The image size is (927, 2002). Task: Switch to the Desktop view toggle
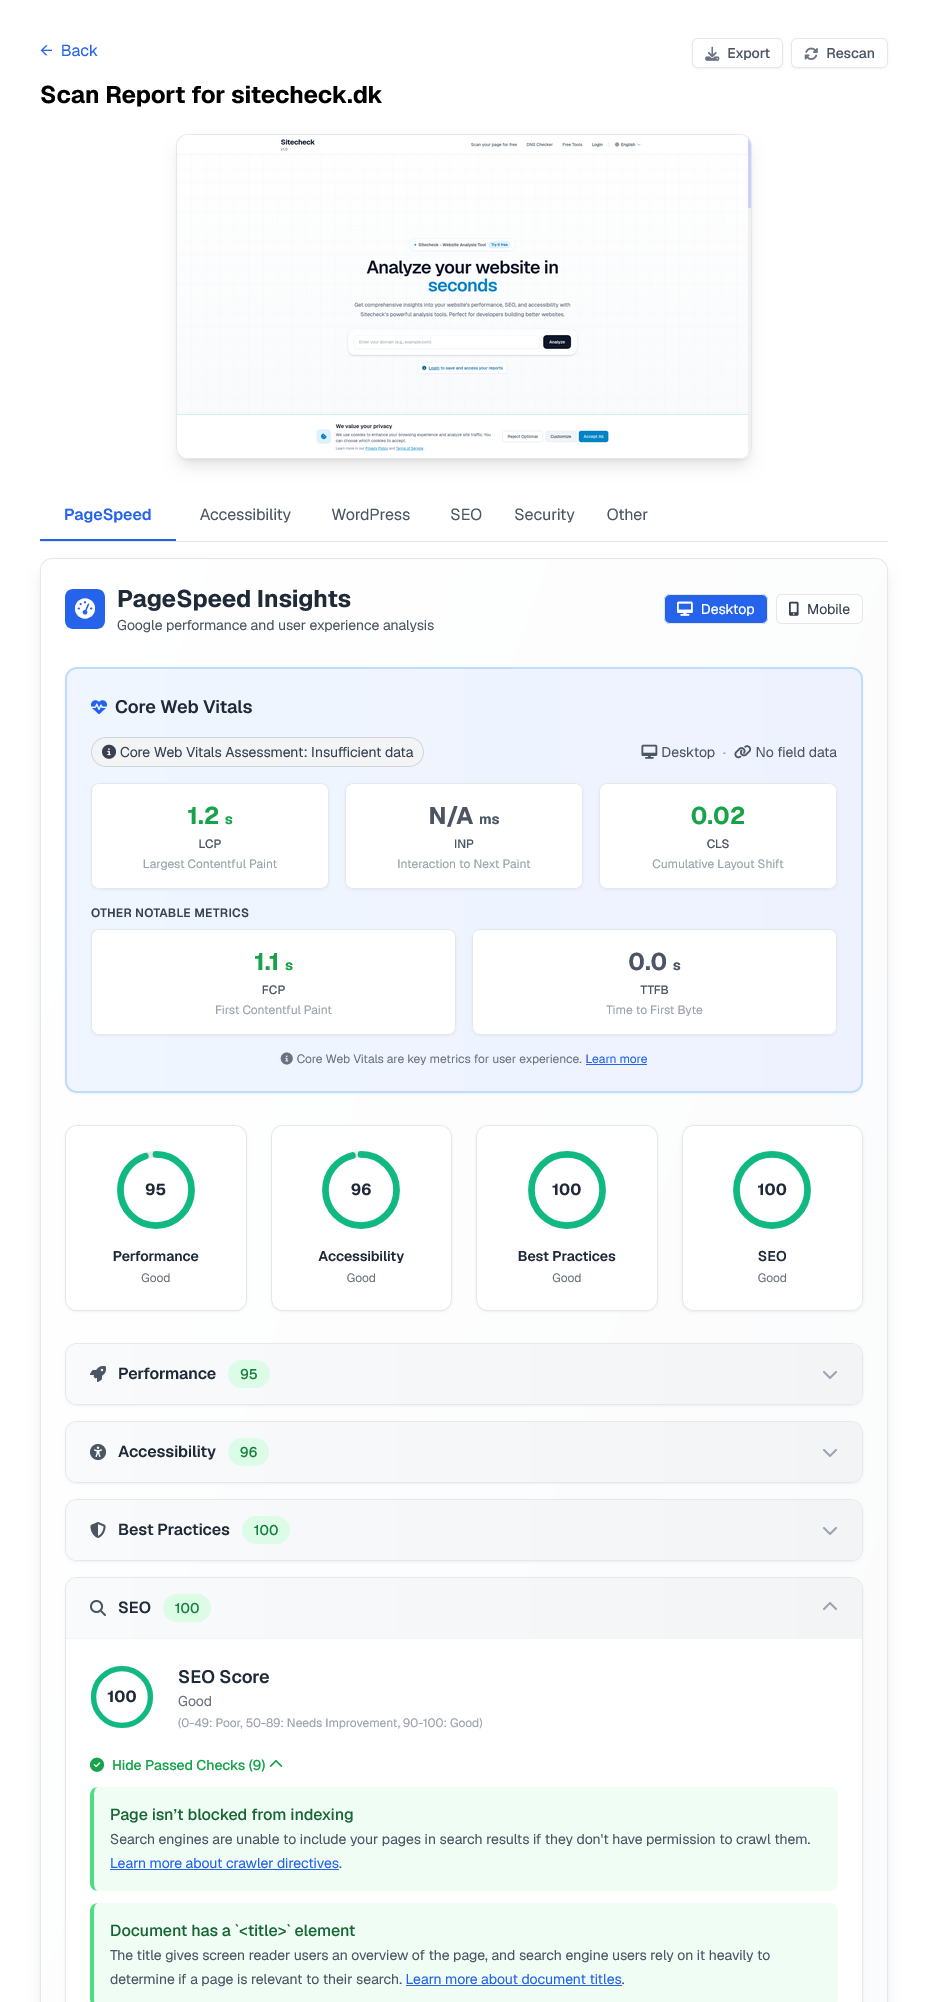click(x=715, y=609)
